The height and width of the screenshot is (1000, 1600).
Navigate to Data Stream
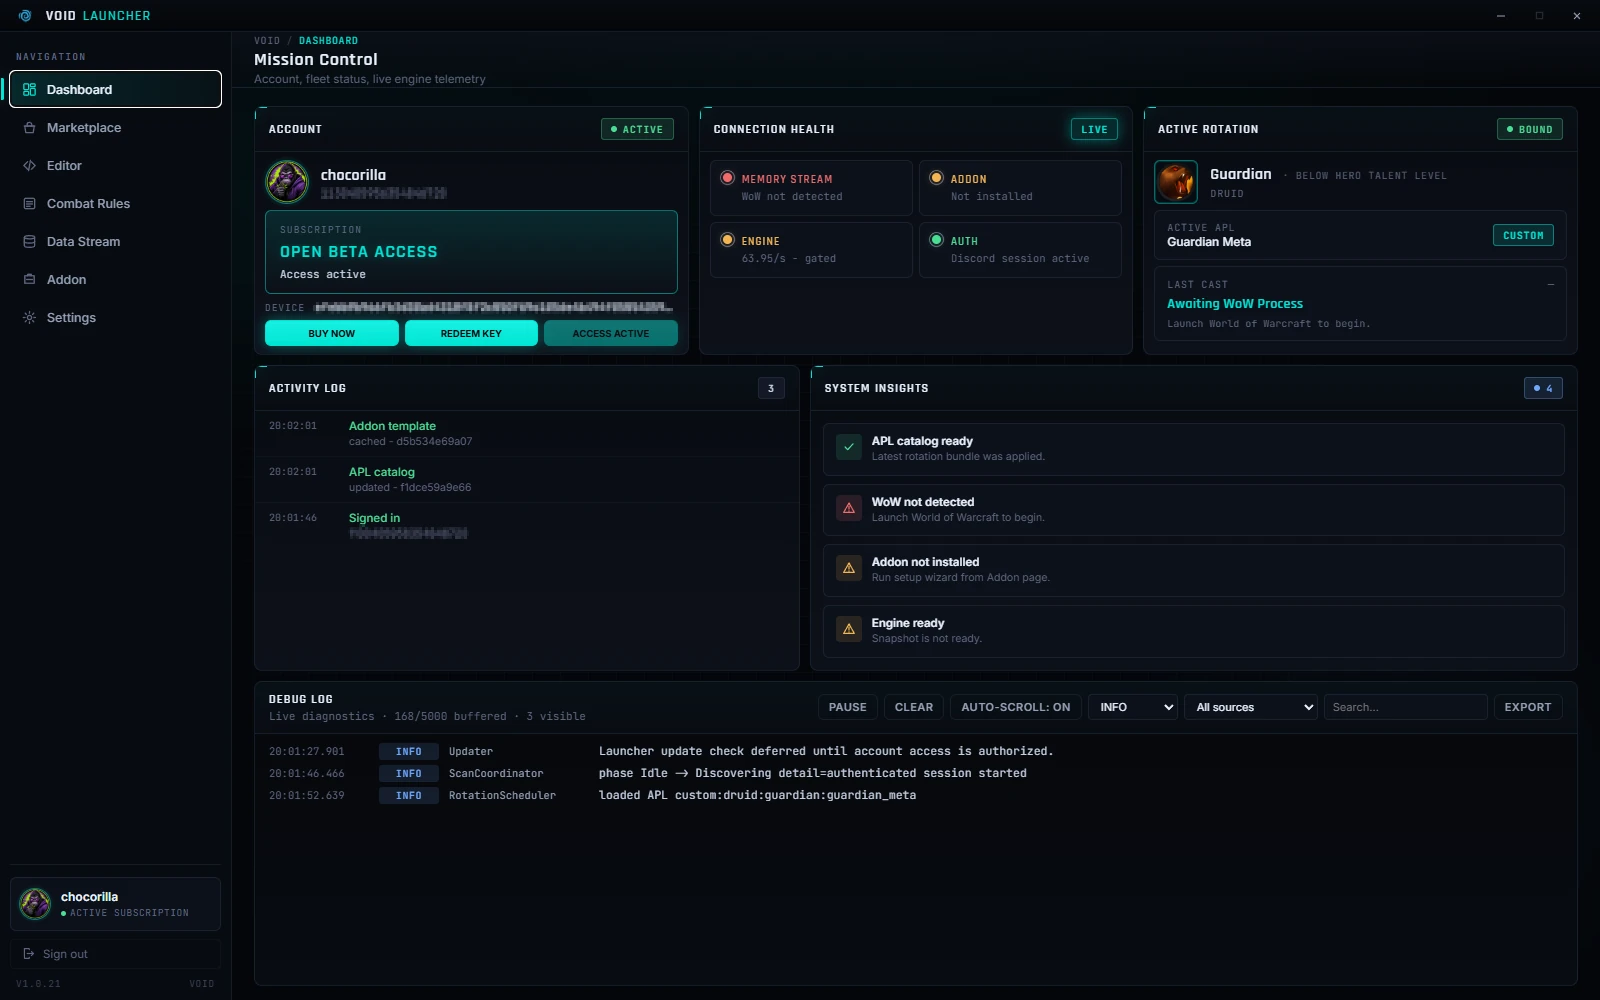[115, 242]
